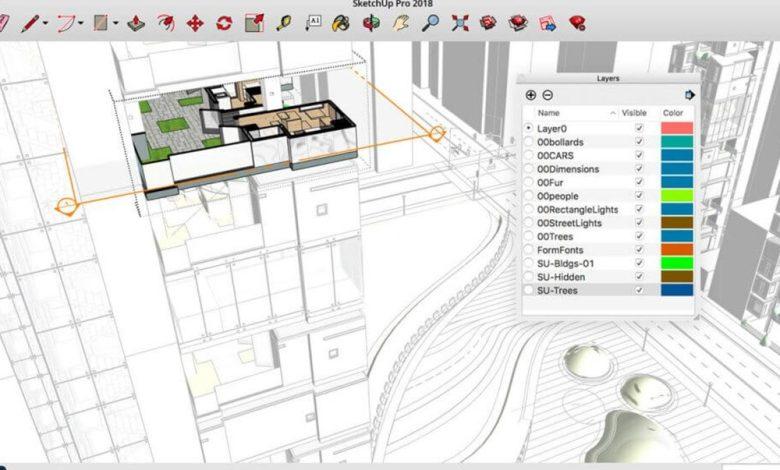Open the Extension Warehouse

point(518,23)
